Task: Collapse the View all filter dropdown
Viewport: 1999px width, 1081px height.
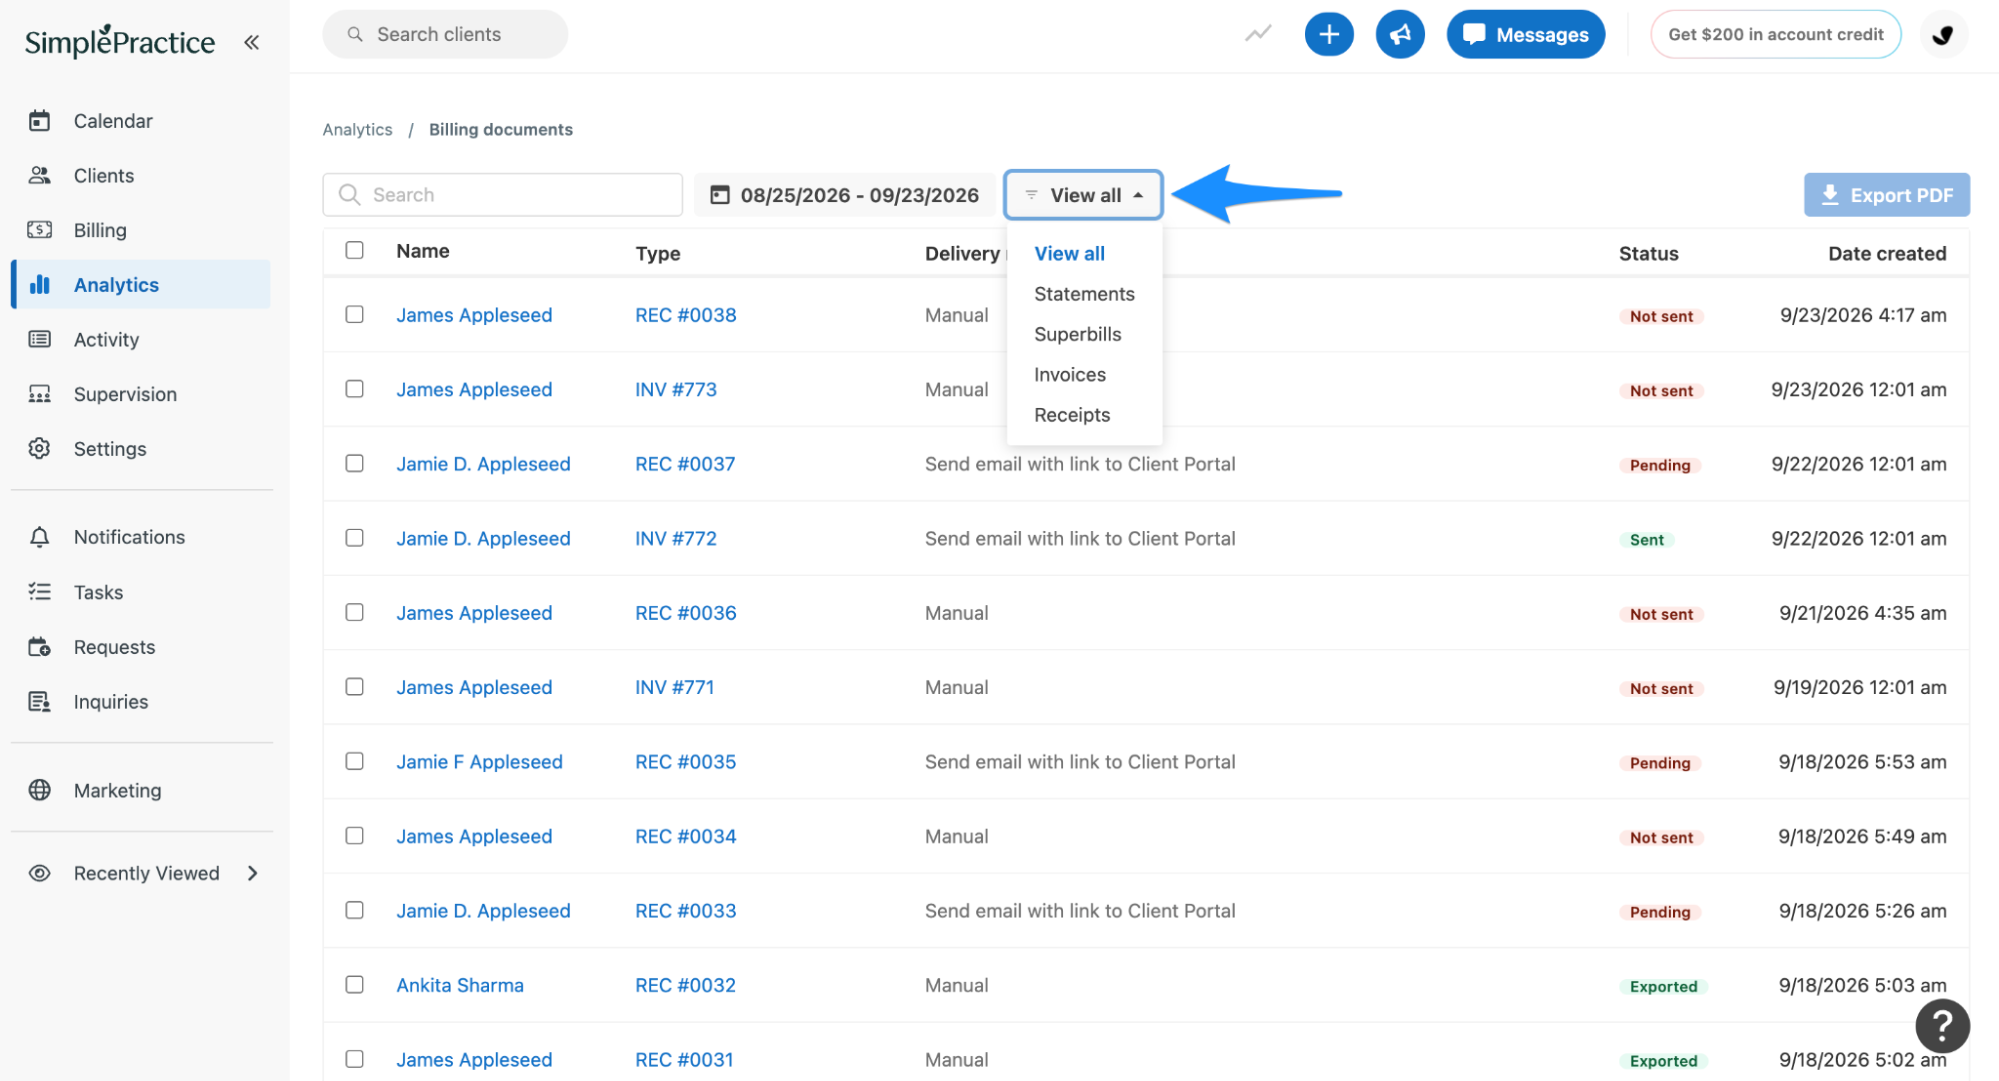Action: (x=1083, y=195)
